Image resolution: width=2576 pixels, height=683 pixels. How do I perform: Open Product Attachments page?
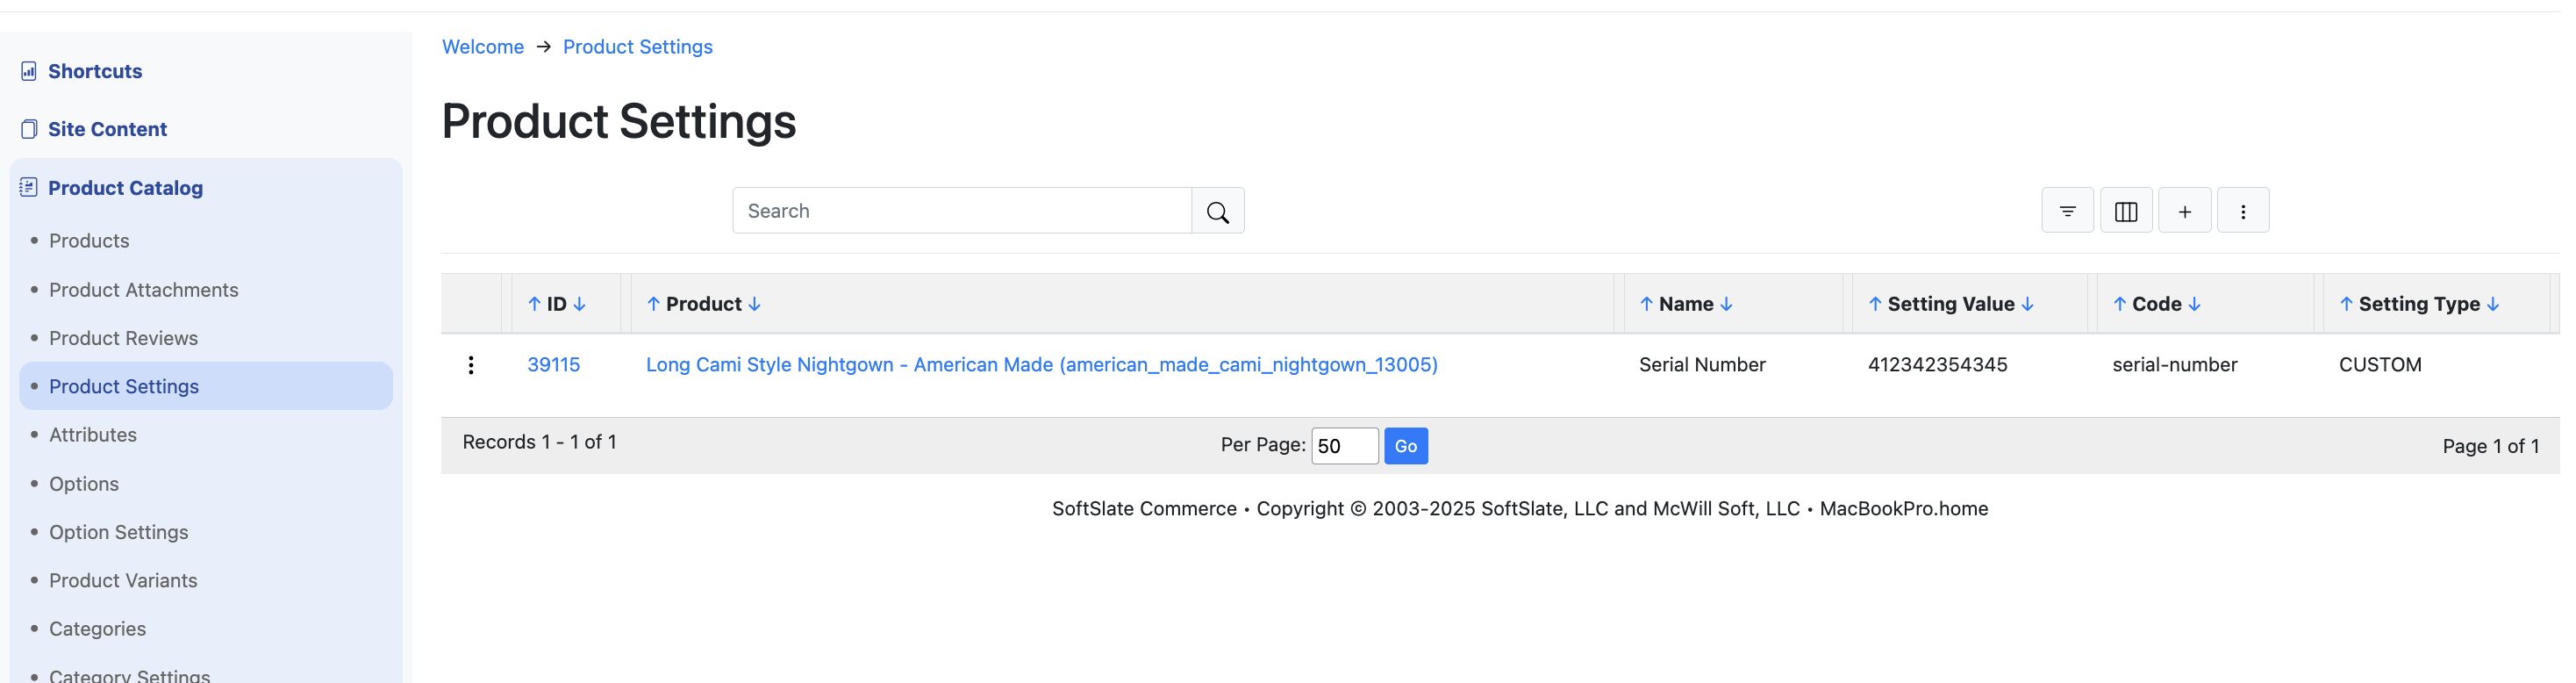pos(145,291)
